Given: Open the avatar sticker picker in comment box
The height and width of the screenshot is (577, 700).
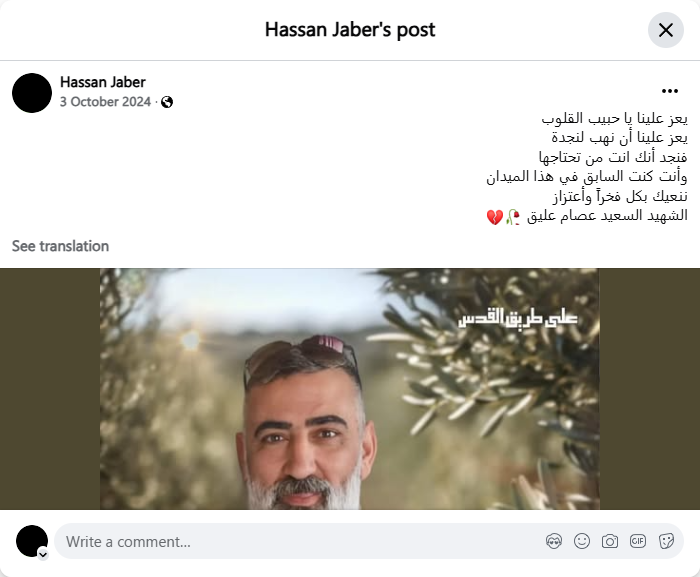Looking at the screenshot, I should pos(554,541).
